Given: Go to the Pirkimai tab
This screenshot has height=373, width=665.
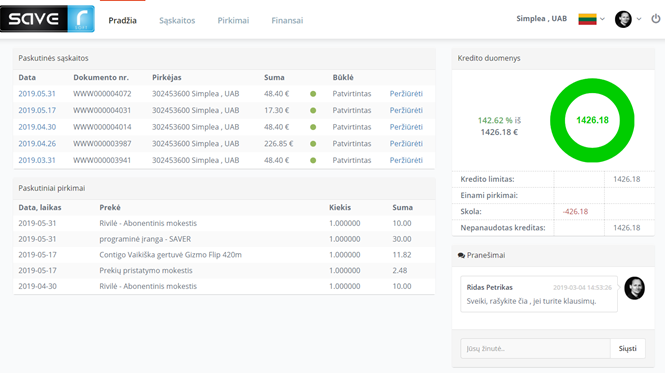Looking at the screenshot, I should (233, 20).
